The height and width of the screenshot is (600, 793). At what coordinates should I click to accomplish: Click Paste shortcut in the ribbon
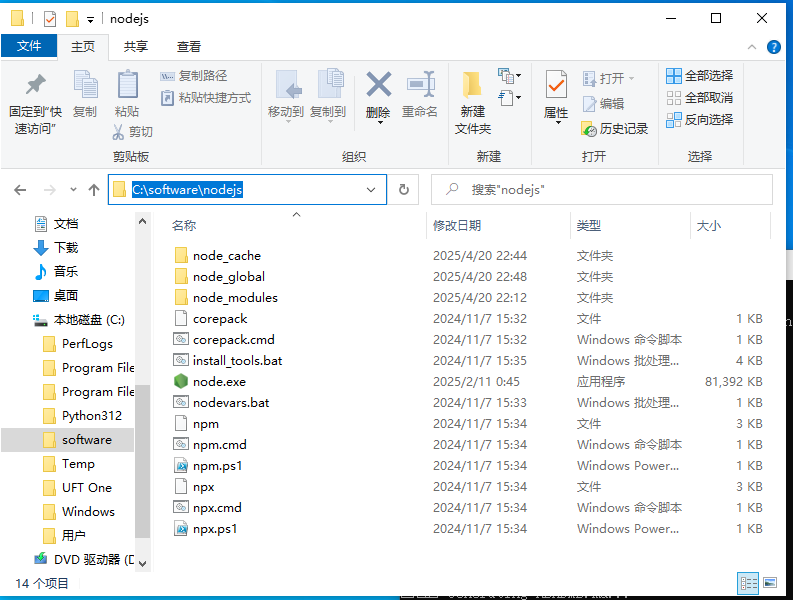point(205,98)
